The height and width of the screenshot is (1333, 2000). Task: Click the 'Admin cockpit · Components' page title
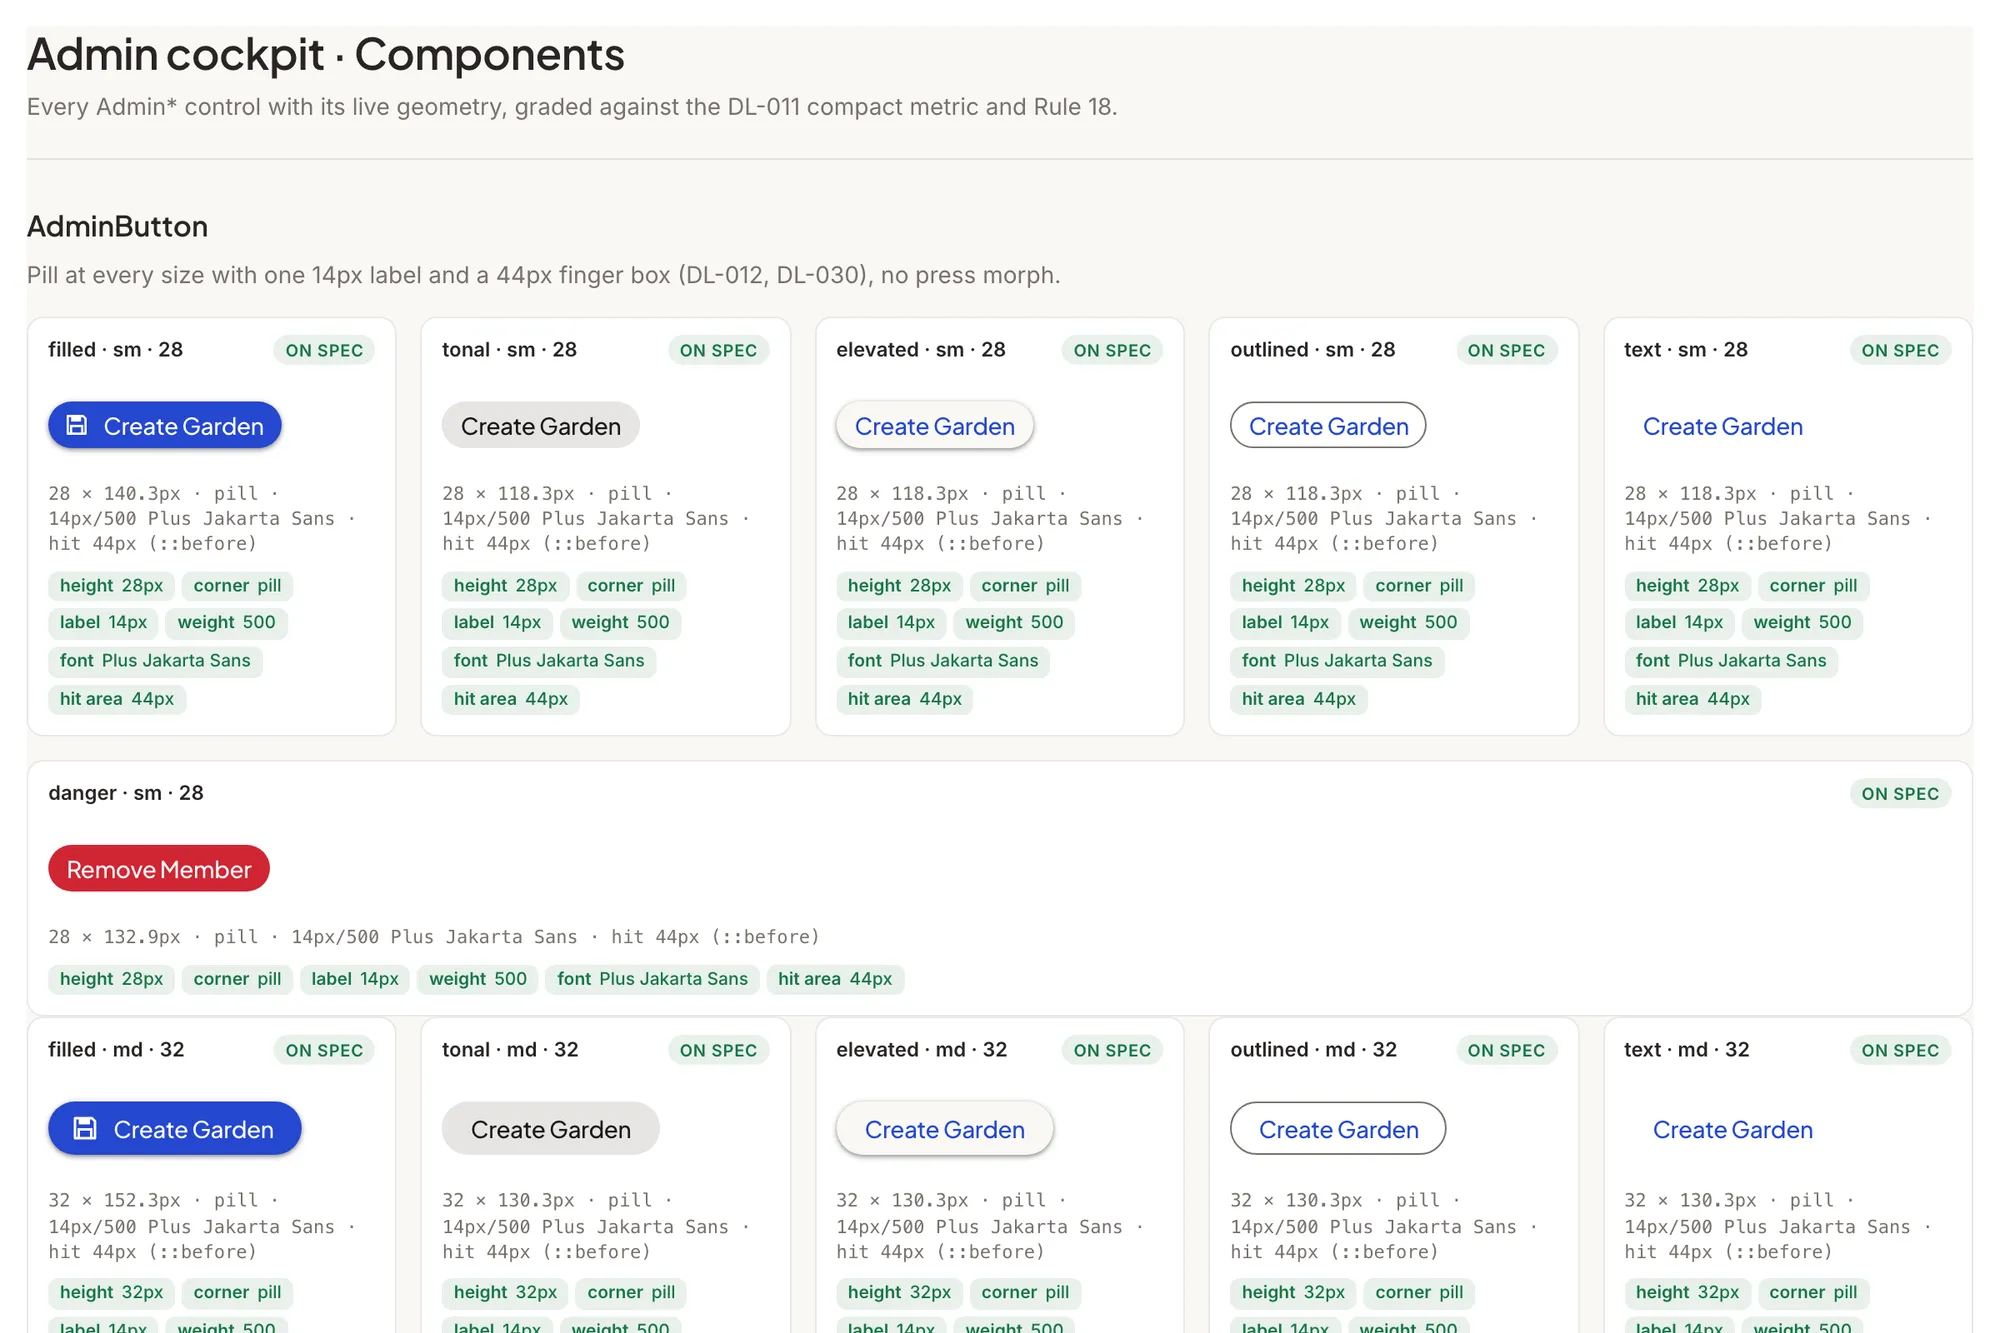point(326,54)
